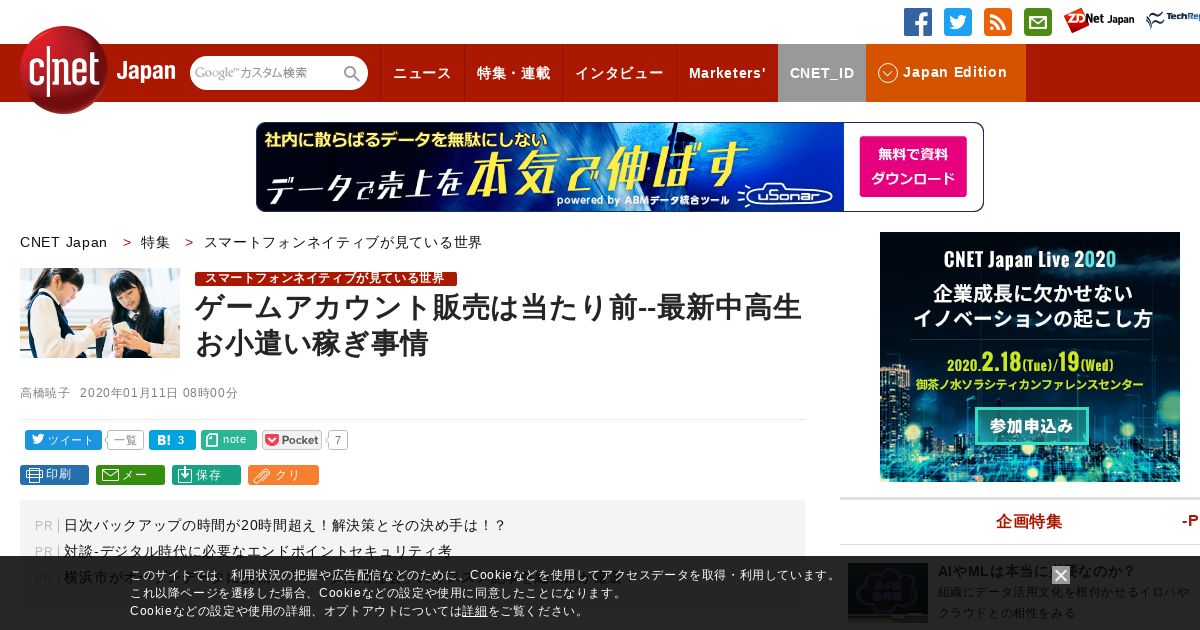Close the cookie notice banner
Screen dimensions: 1200x630
1061,575
